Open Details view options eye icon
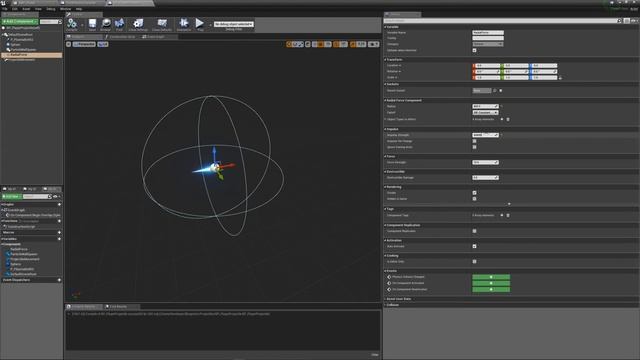 634,20
